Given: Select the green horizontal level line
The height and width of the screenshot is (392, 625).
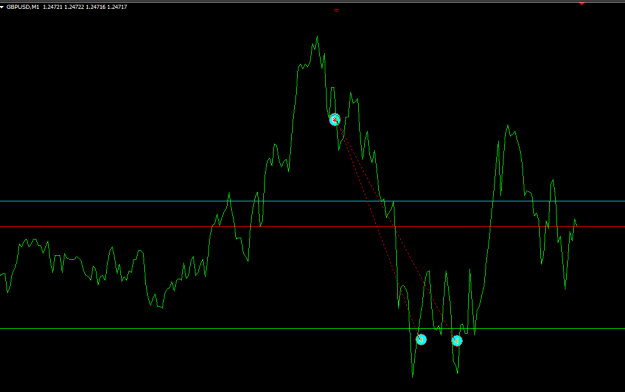Looking at the screenshot, I should 312,329.
